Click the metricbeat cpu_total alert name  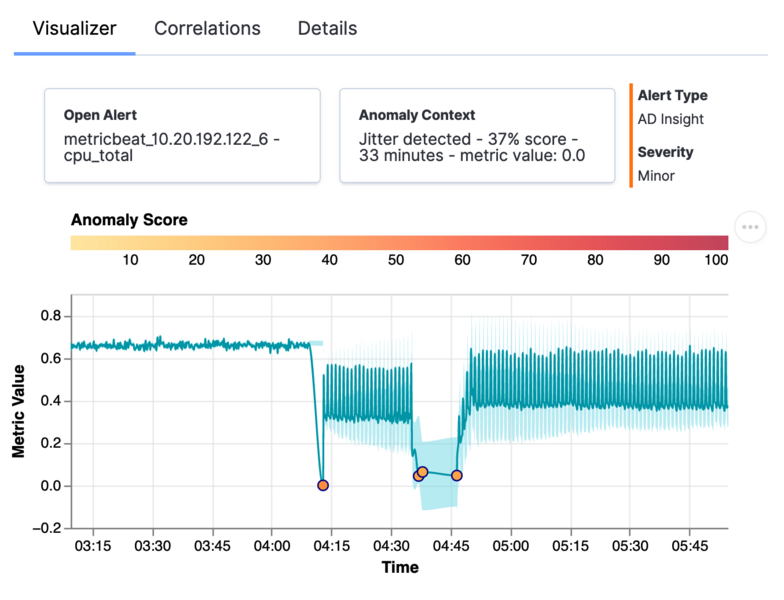[172, 147]
